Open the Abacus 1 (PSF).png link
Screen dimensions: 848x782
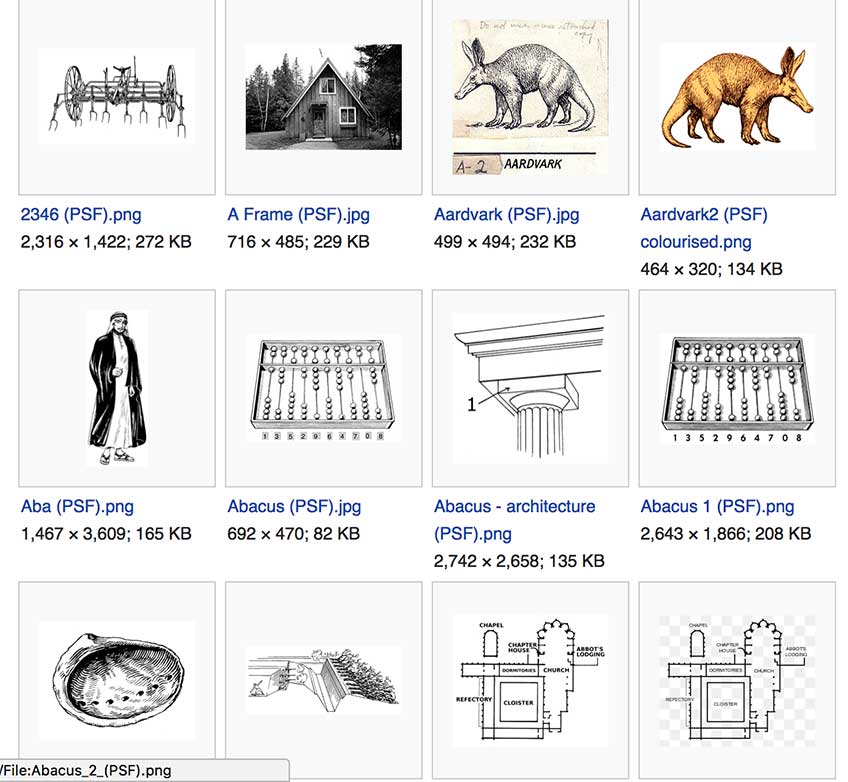coord(717,507)
